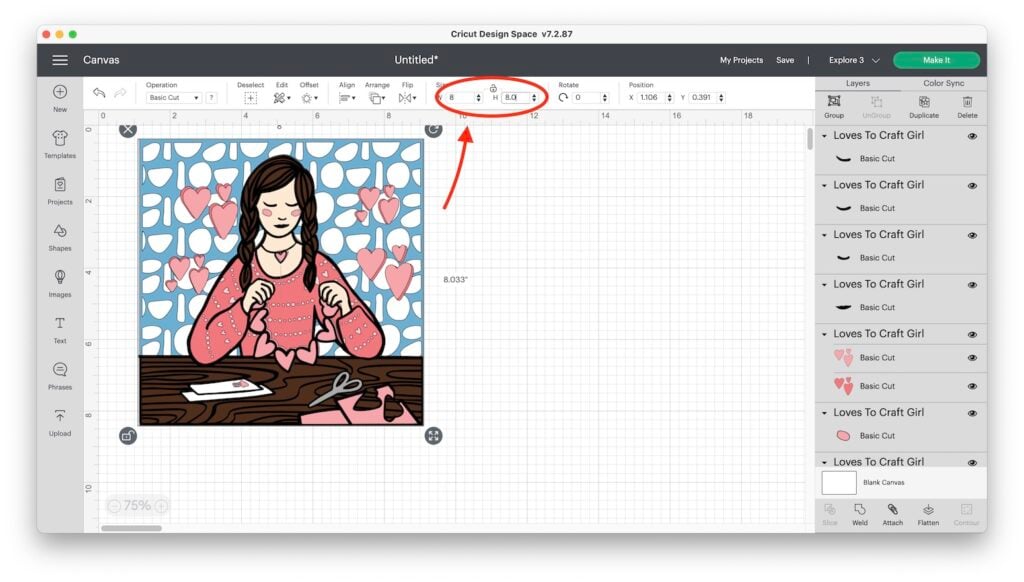Screen dimensions: 1024x582
Task: Zoom in with the plus button
Action: pyautogui.click(x=161, y=506)
